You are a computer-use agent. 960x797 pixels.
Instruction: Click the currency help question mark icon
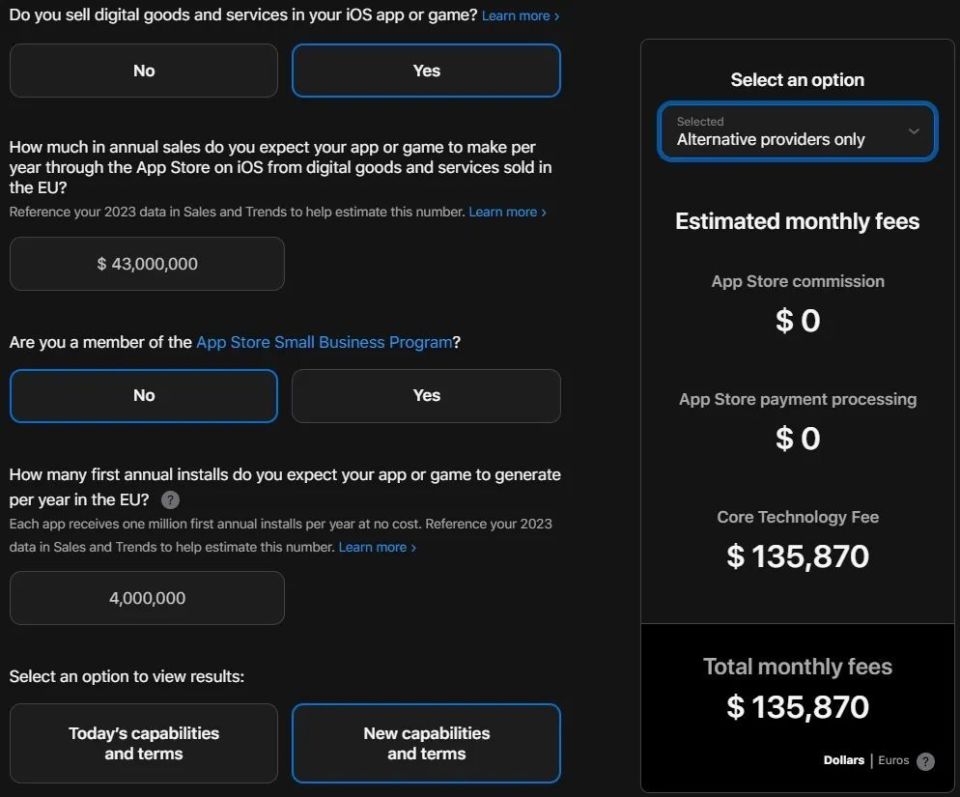(x=926, y=761)
